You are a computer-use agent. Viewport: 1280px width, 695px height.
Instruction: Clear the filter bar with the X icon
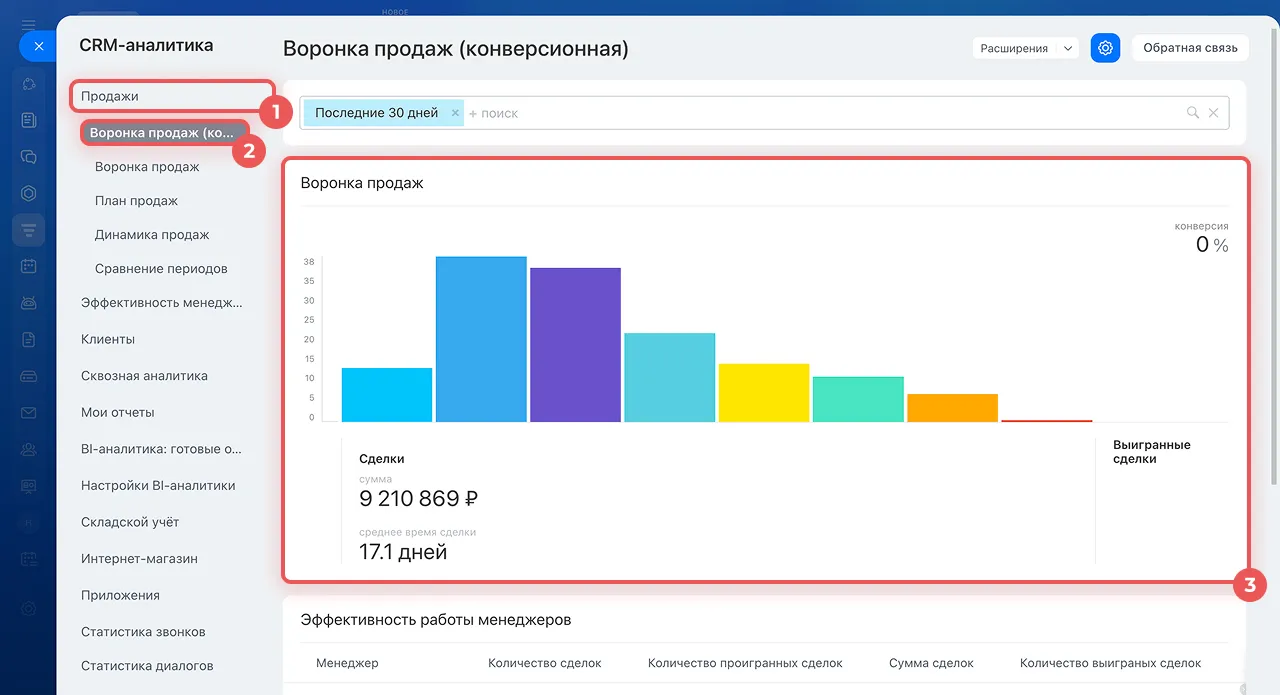tap(1213, 113)
